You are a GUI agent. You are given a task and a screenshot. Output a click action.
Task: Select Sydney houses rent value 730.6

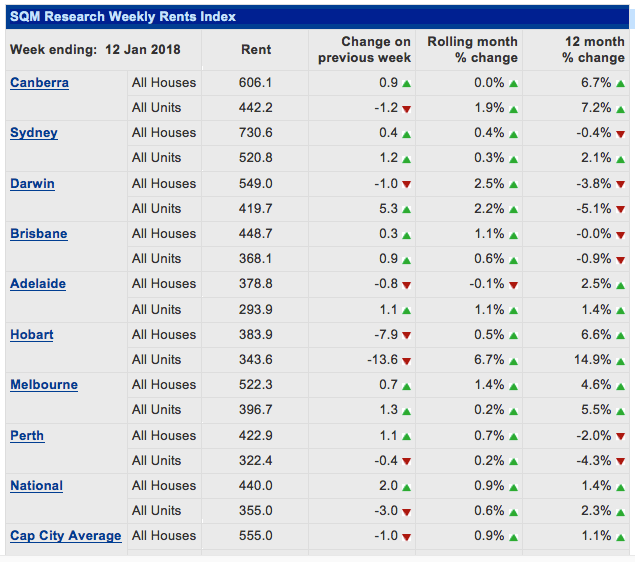(x=256, y=133)
